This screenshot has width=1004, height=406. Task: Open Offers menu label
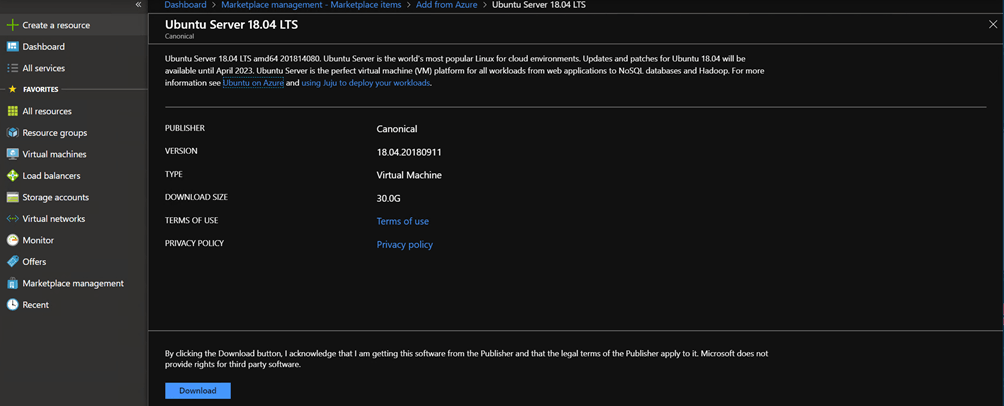[x=34, y=261]
